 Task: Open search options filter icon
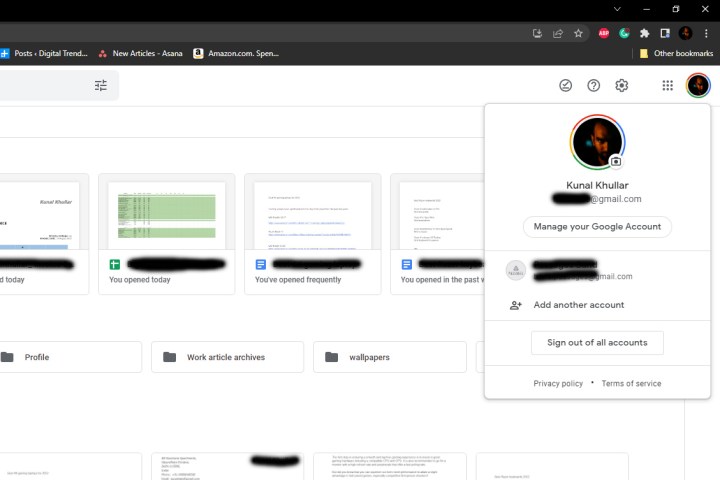click(101, 85)
